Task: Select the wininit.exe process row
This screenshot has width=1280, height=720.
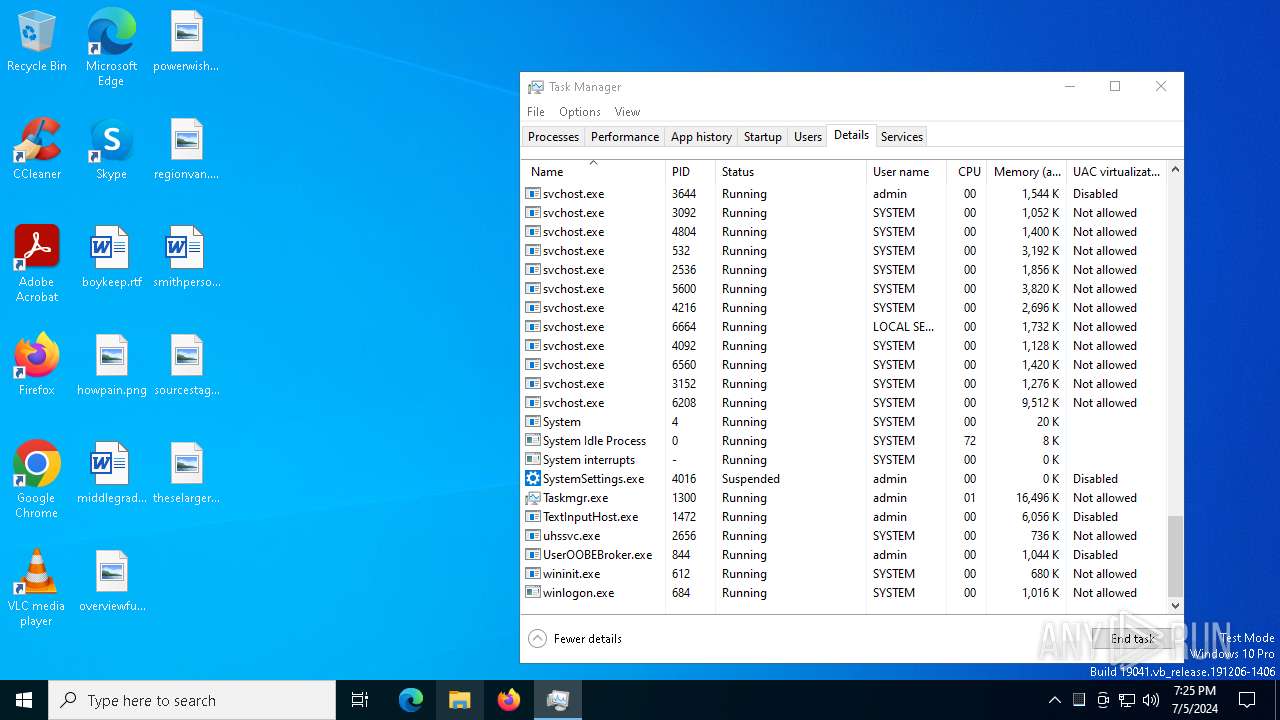Action: [844, 574]
